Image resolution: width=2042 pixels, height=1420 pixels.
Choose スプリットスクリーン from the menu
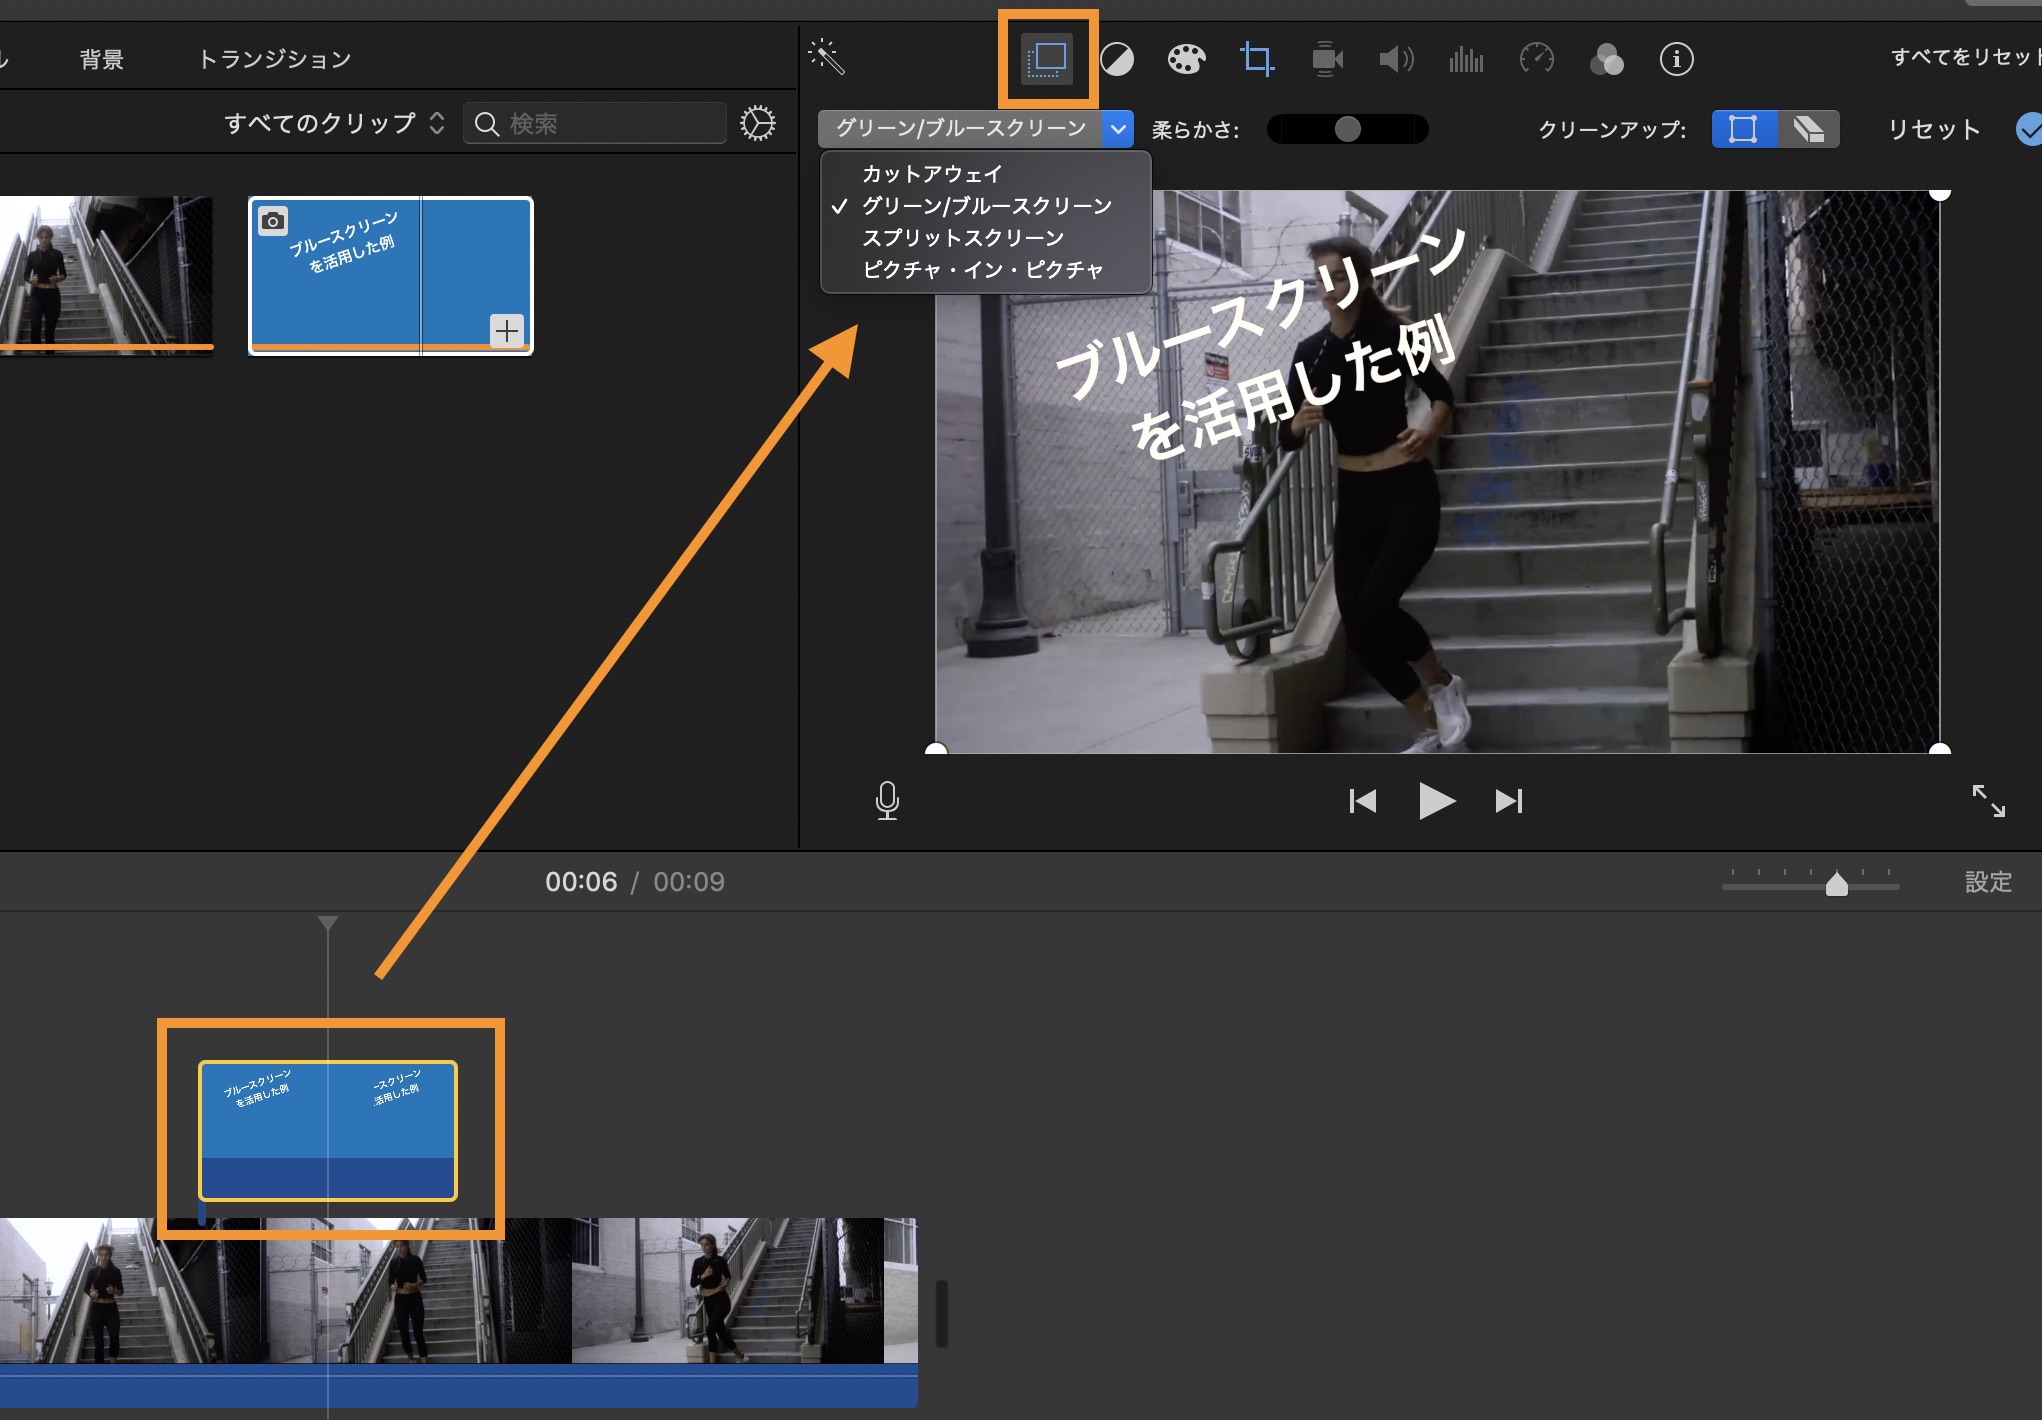click(x=964, y=238)
